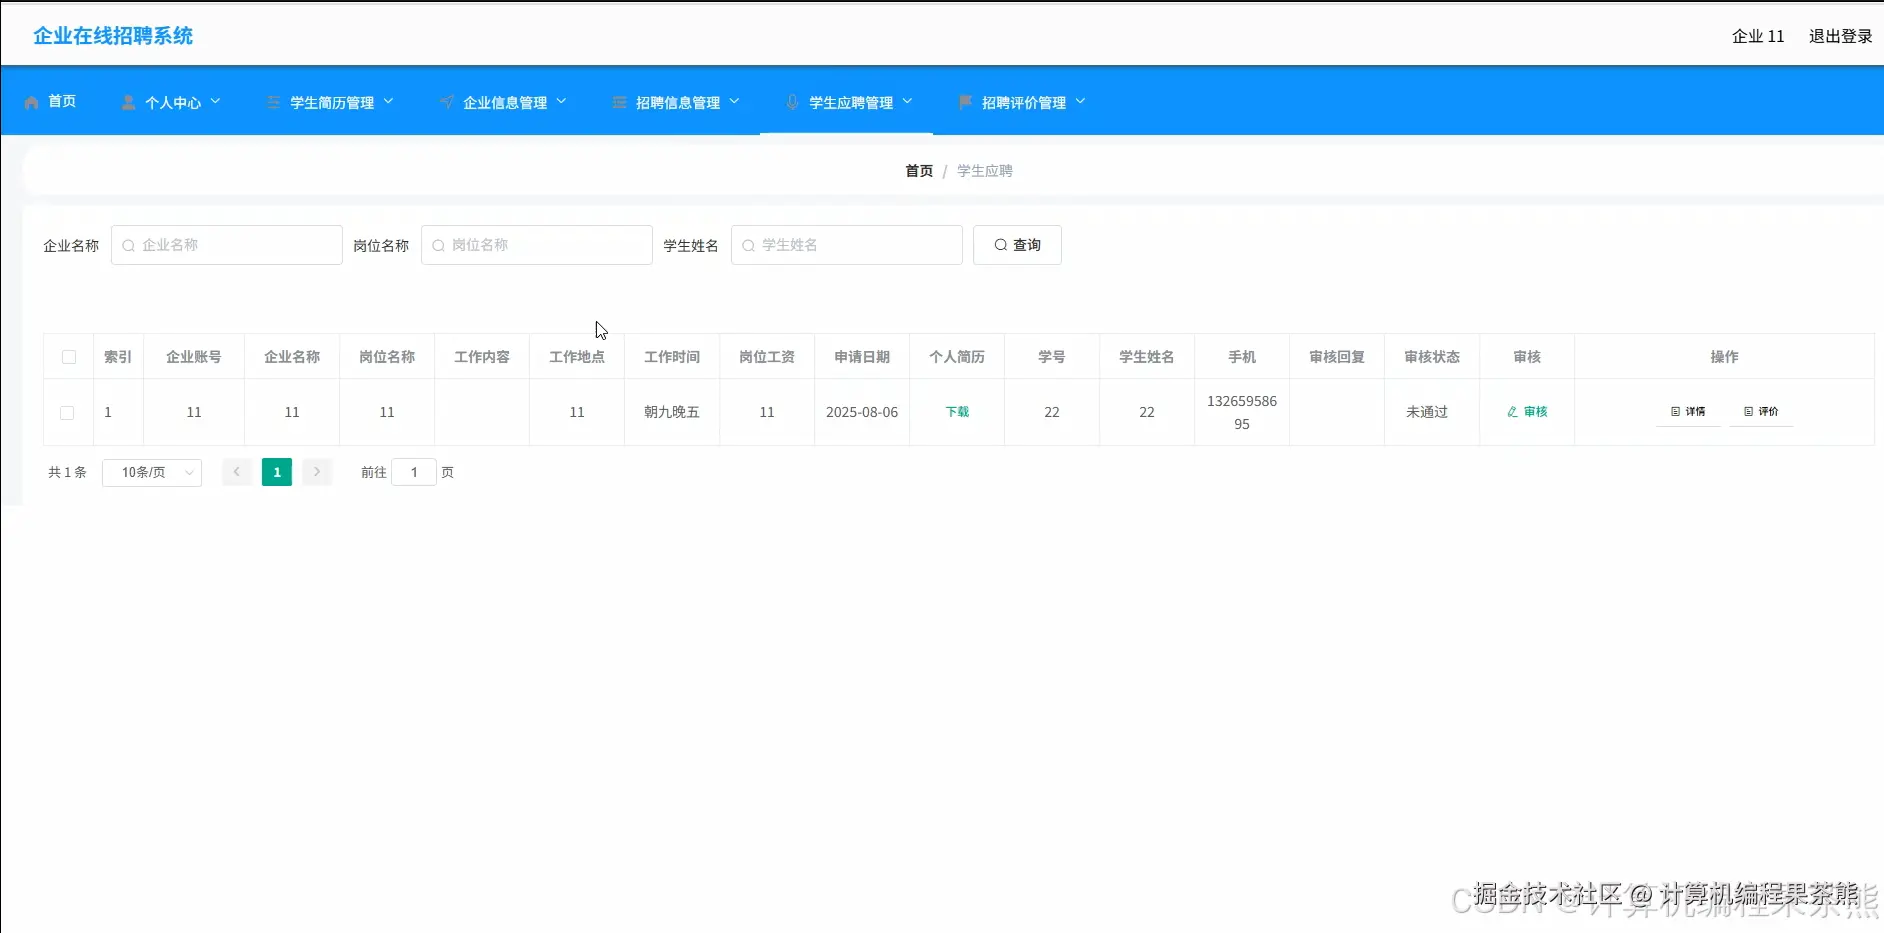Screen dimensions: 1884x933
Task: Click the microphone icon beside 学生应聘管理
Action: coord(793,102)
